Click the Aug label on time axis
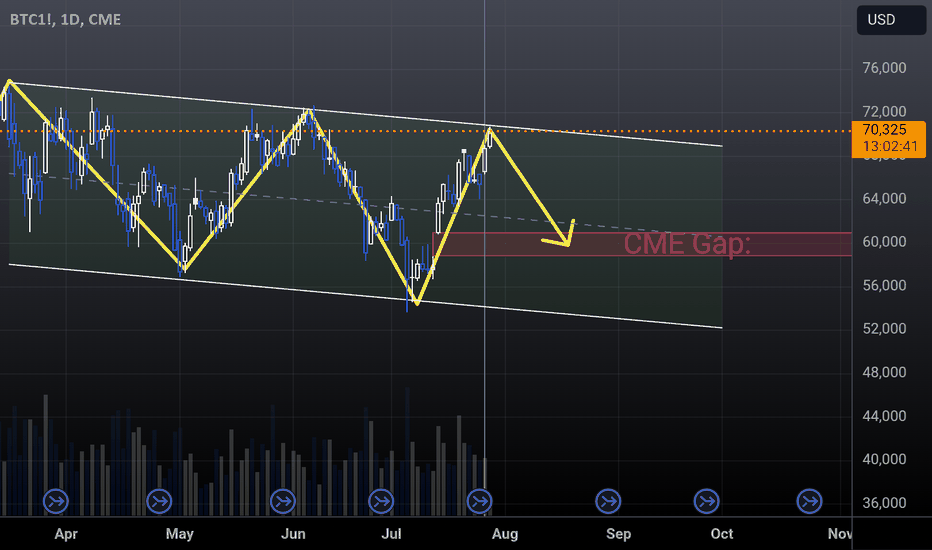932x550 pixels. 505,534
